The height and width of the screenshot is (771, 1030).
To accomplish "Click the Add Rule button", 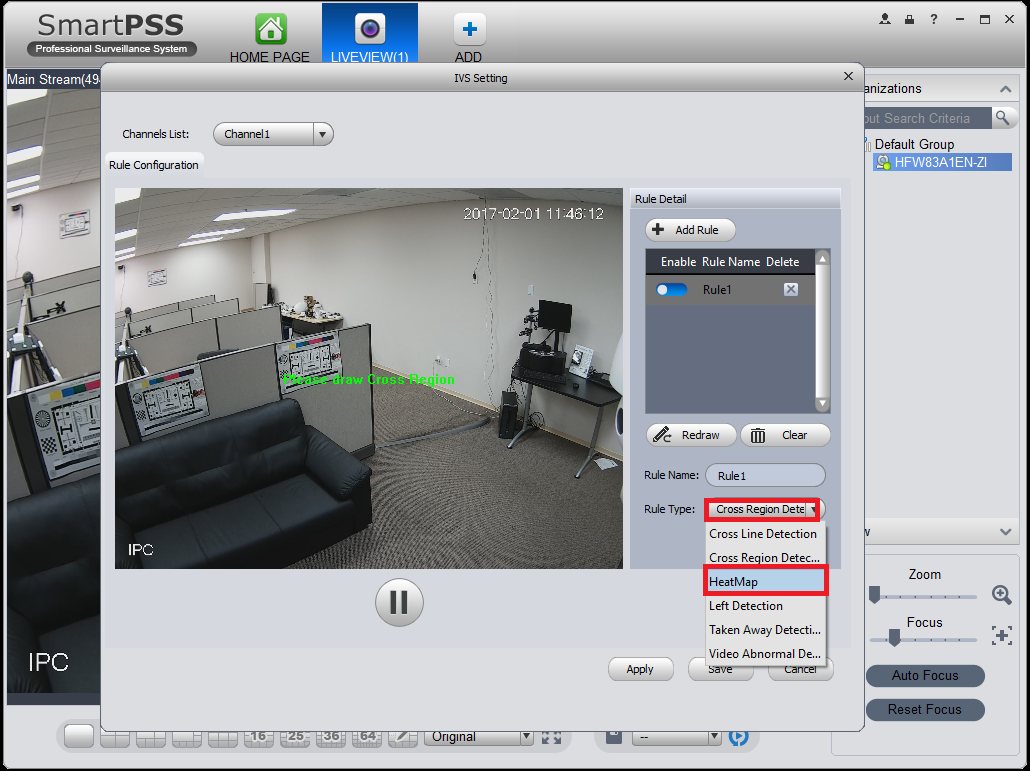I will [x=690, y=230].
